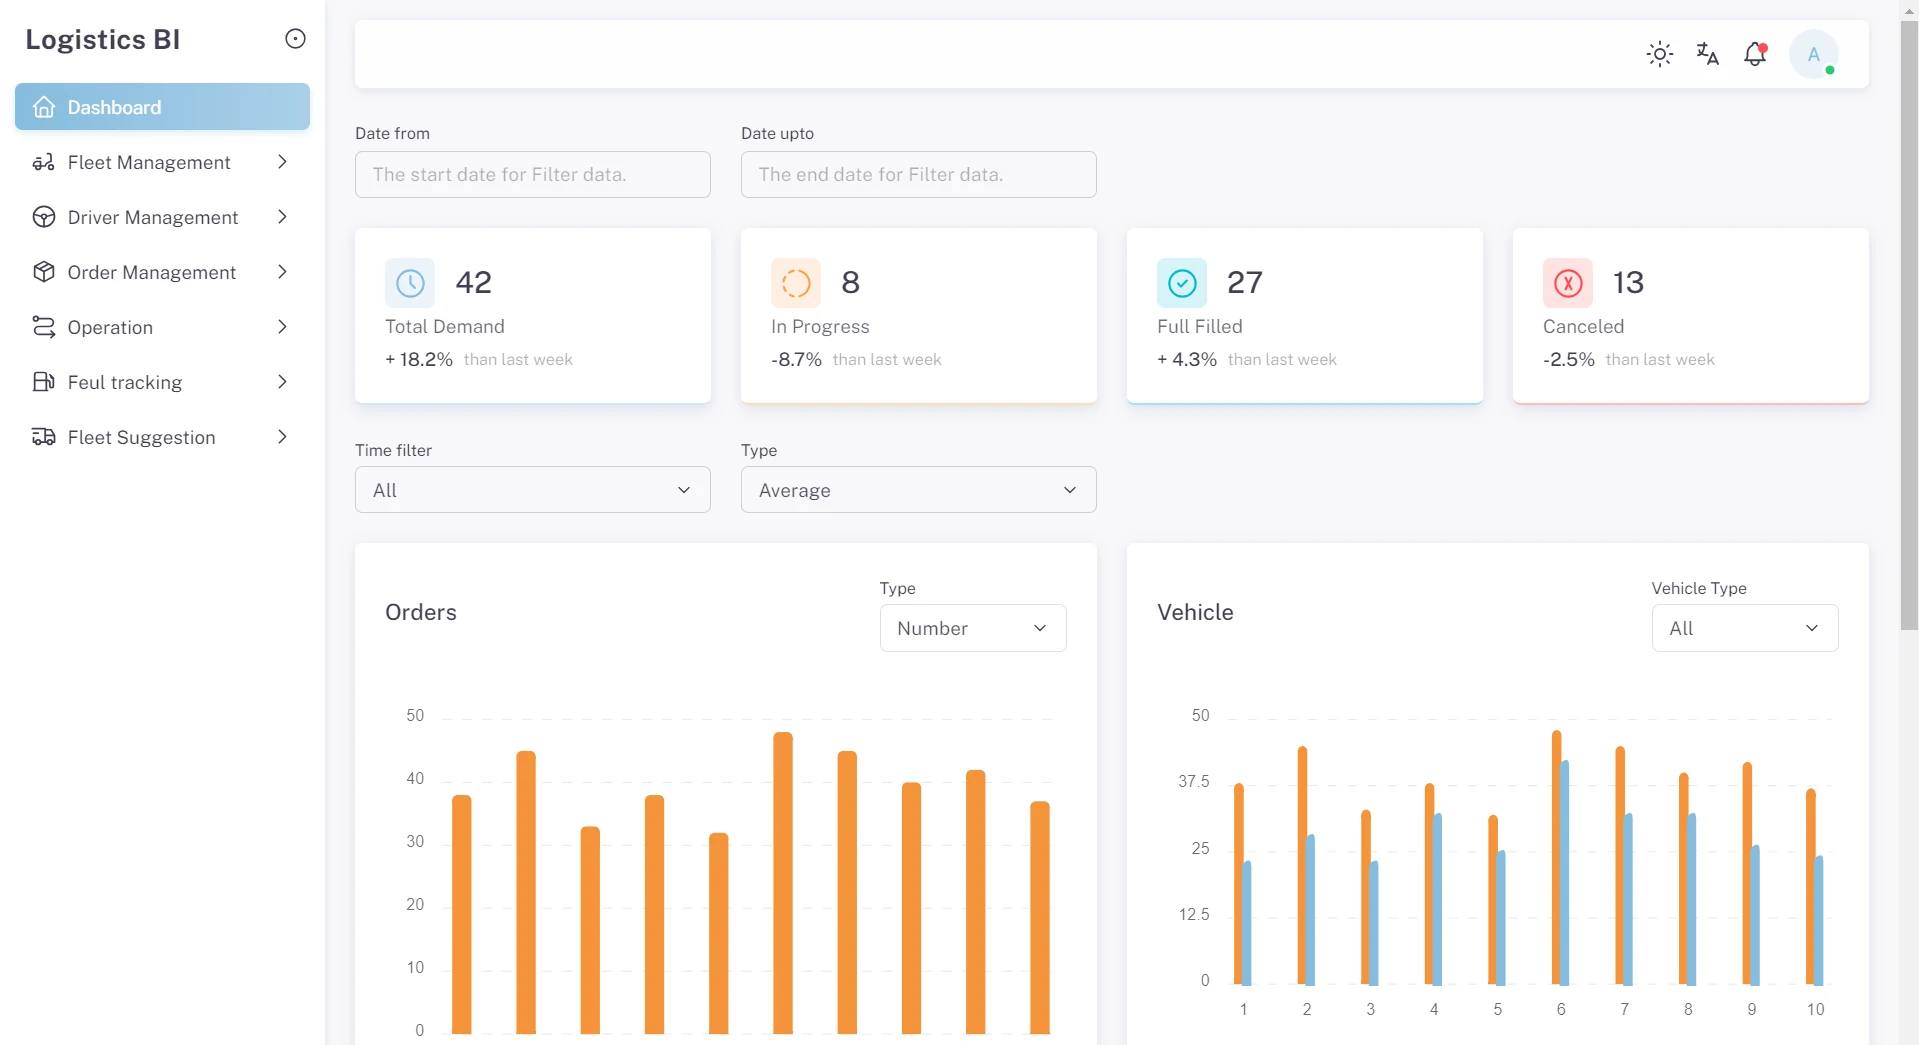Expand Feul tracking submenu chevron
Screen dimensions: 1919x1045
tap(282, 382)
